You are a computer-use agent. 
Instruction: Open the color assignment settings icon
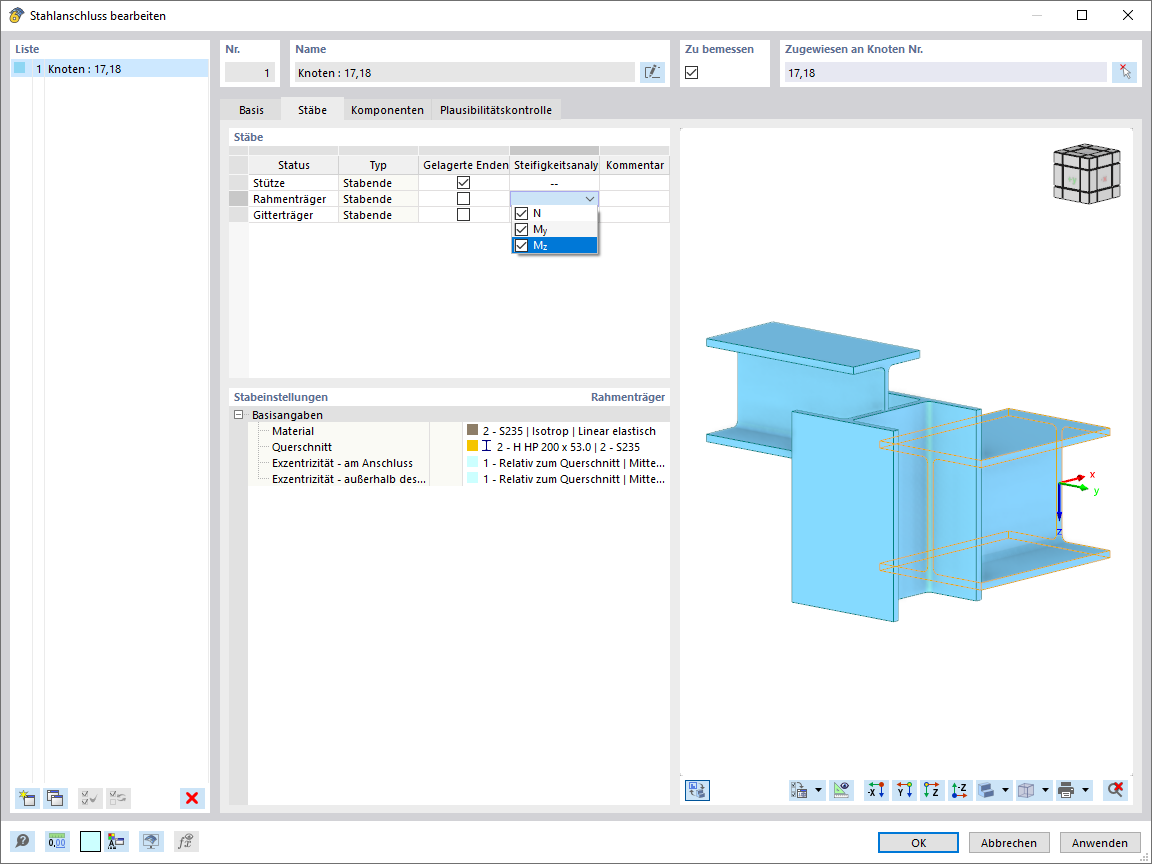click(116, 842)
